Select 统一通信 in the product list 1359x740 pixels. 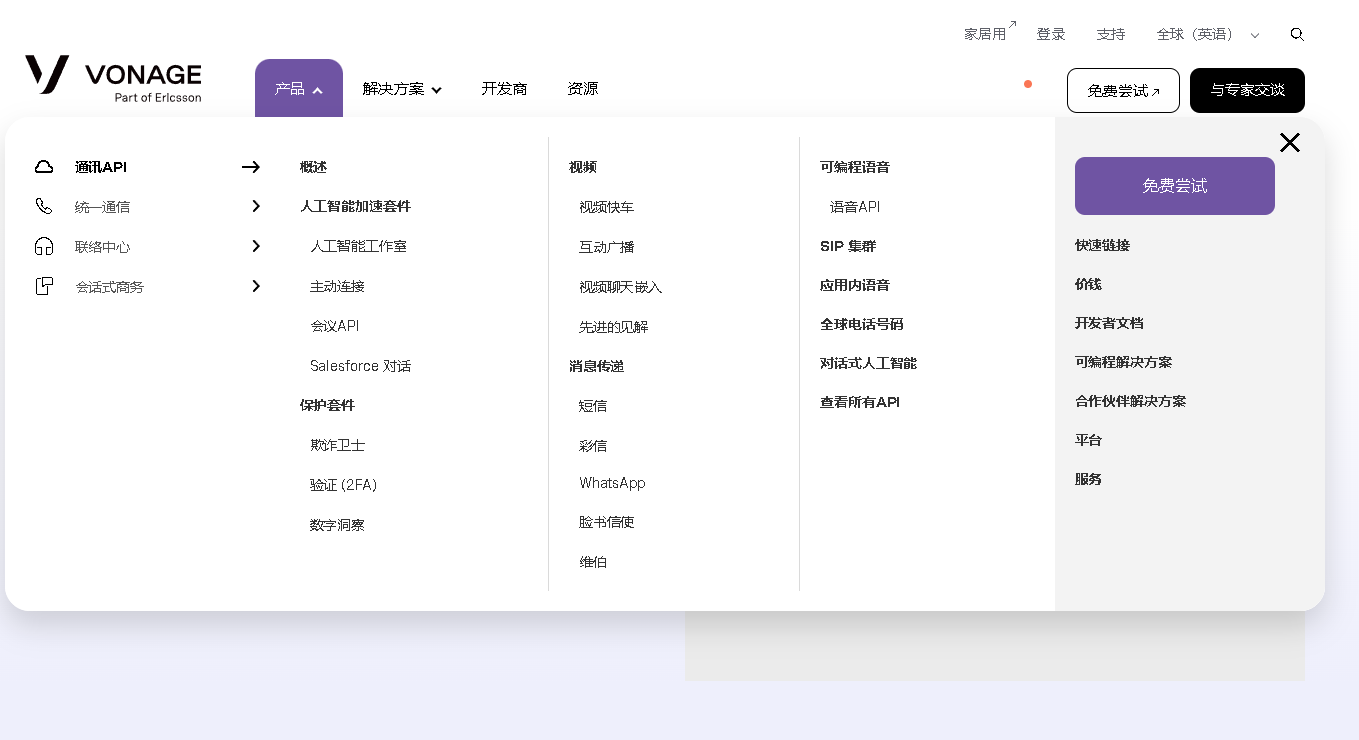pyautogui.click(x=102, y=207)
